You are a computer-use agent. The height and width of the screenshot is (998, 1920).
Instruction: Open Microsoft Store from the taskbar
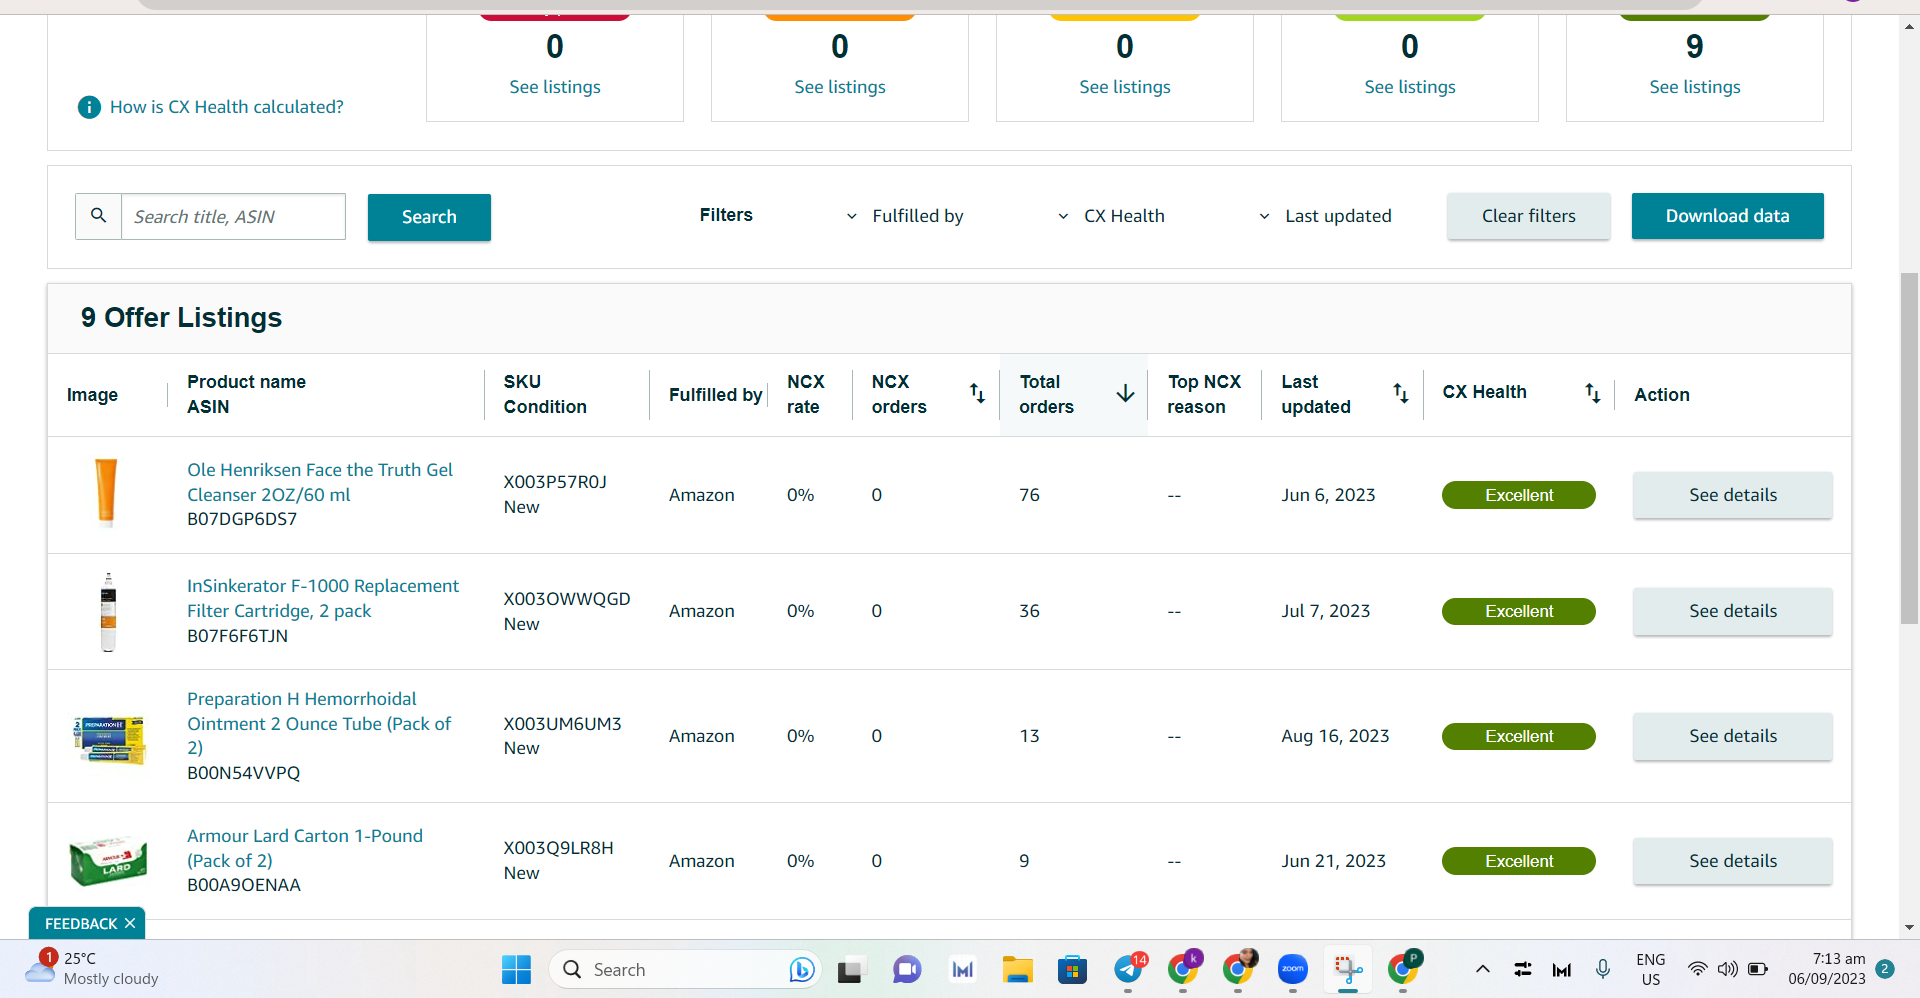point(1072,969)
